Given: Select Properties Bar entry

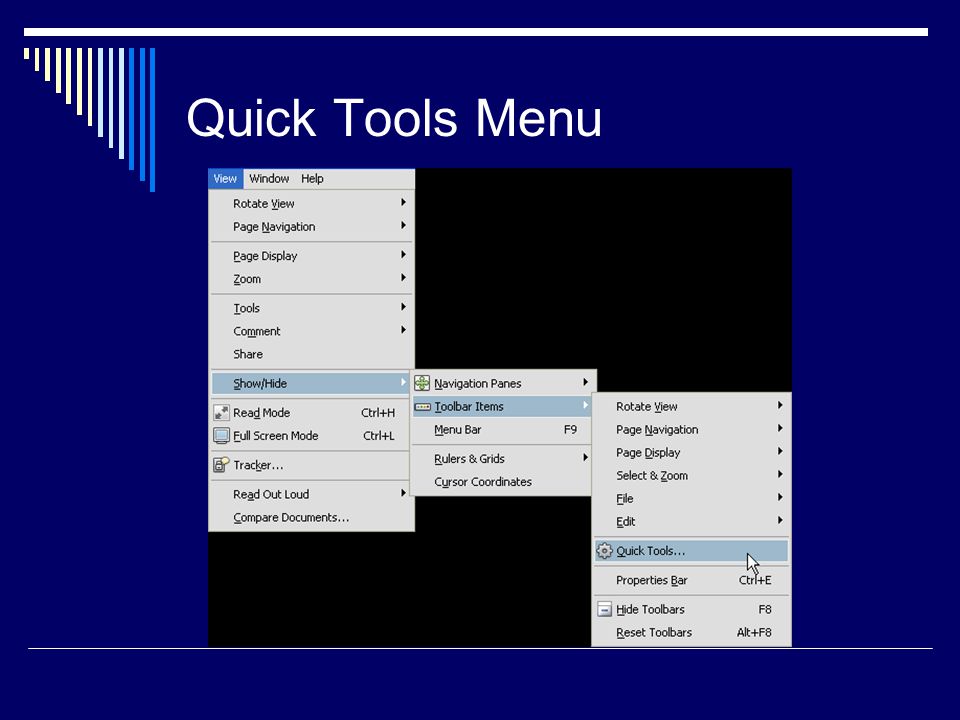Looking at the screenshot, I should pos(691,580).
